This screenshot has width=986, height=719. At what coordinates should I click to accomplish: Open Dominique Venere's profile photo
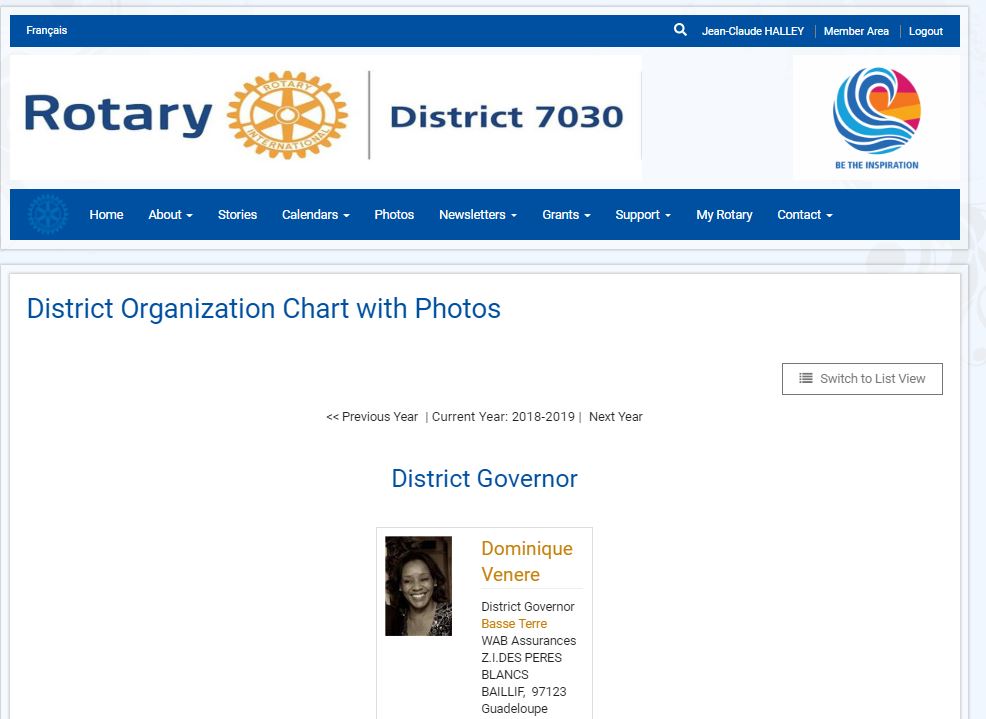coord(418,586)
